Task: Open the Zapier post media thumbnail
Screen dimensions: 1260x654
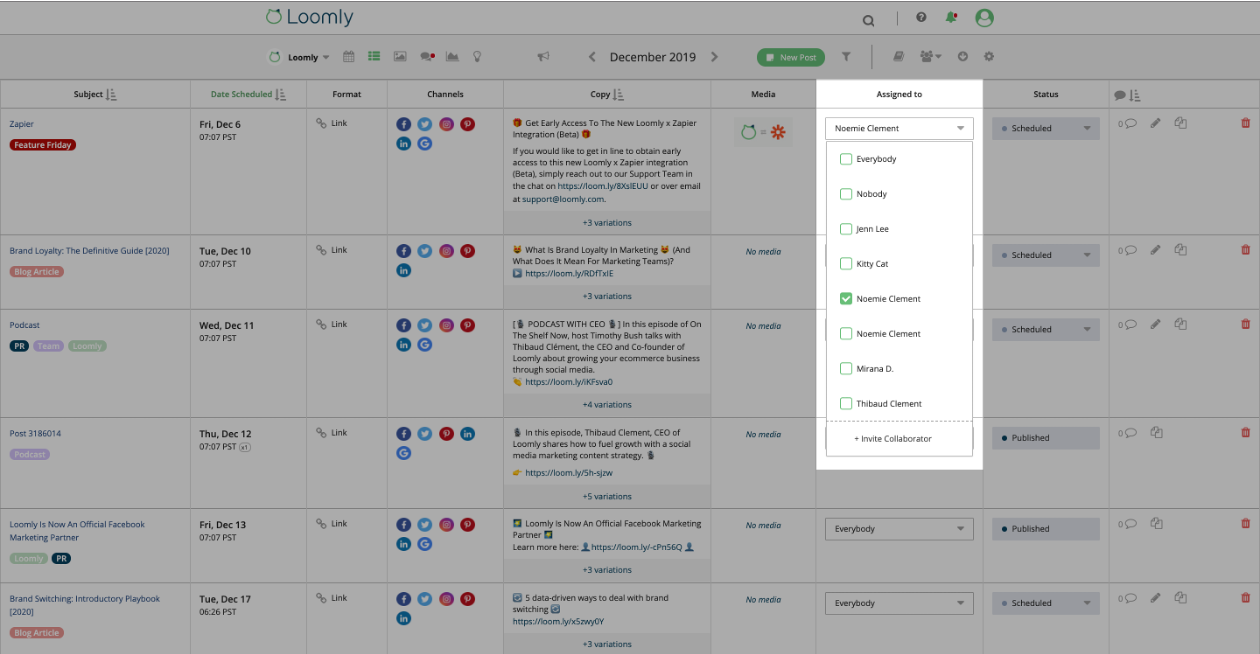Action: (x=763, y=131)
